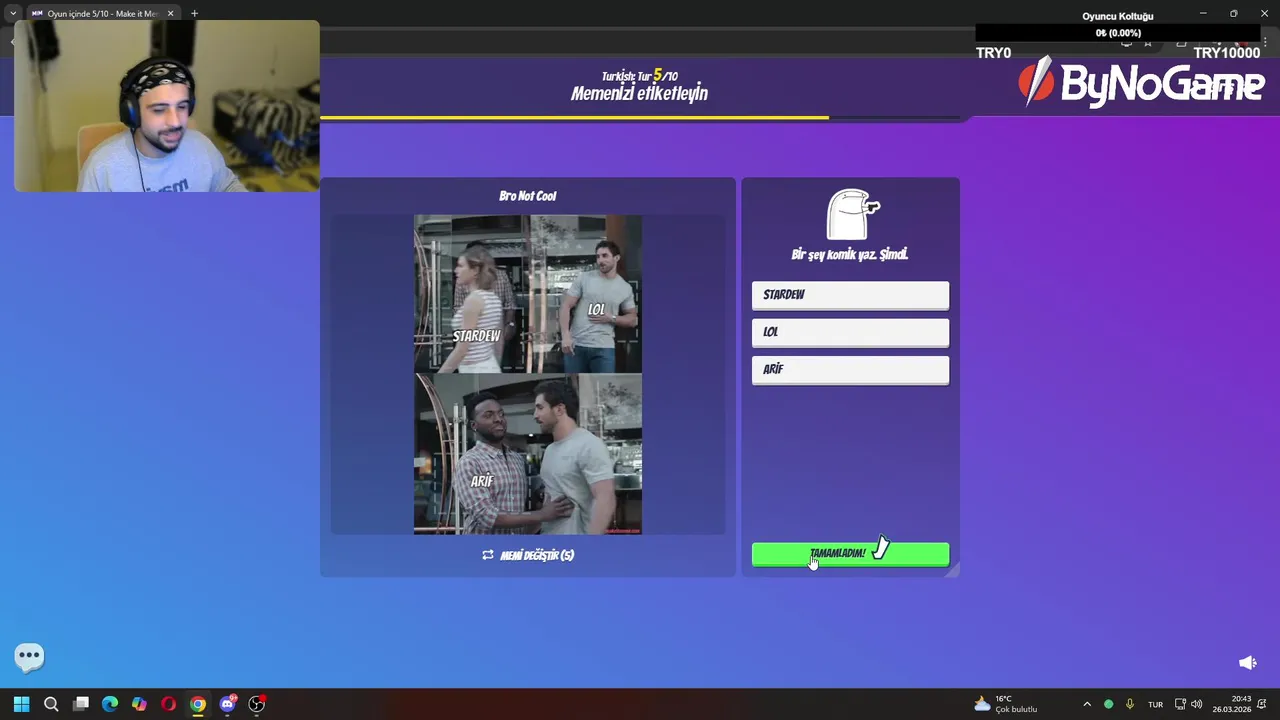The image size is (1280, 720).
Task: Open the chat bubble icon
Action: click(29, 657)
